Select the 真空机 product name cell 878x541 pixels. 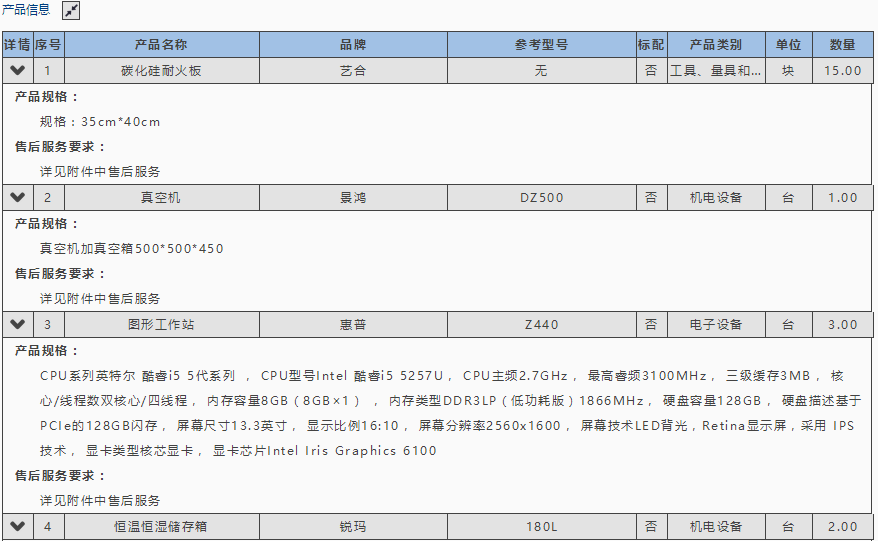pos(161,198)
